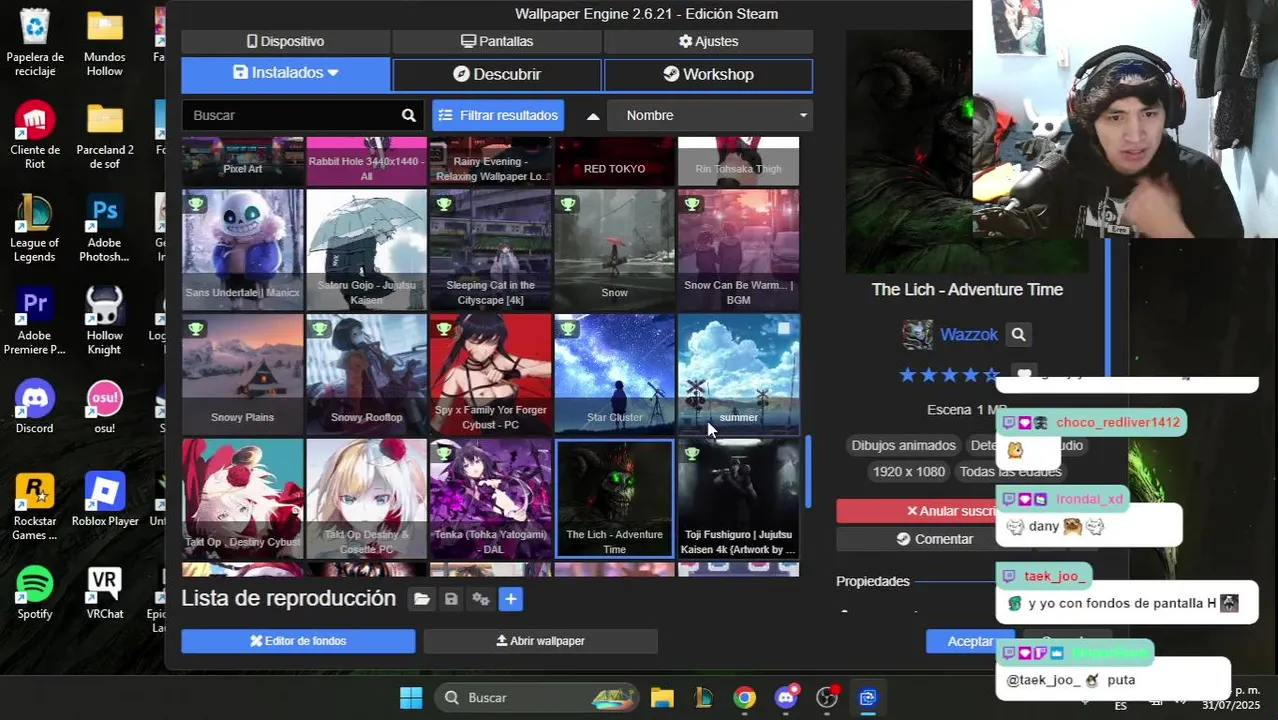Toggle the sort direction arrow
1278x720 pixels.
click(x=593, y=116)
